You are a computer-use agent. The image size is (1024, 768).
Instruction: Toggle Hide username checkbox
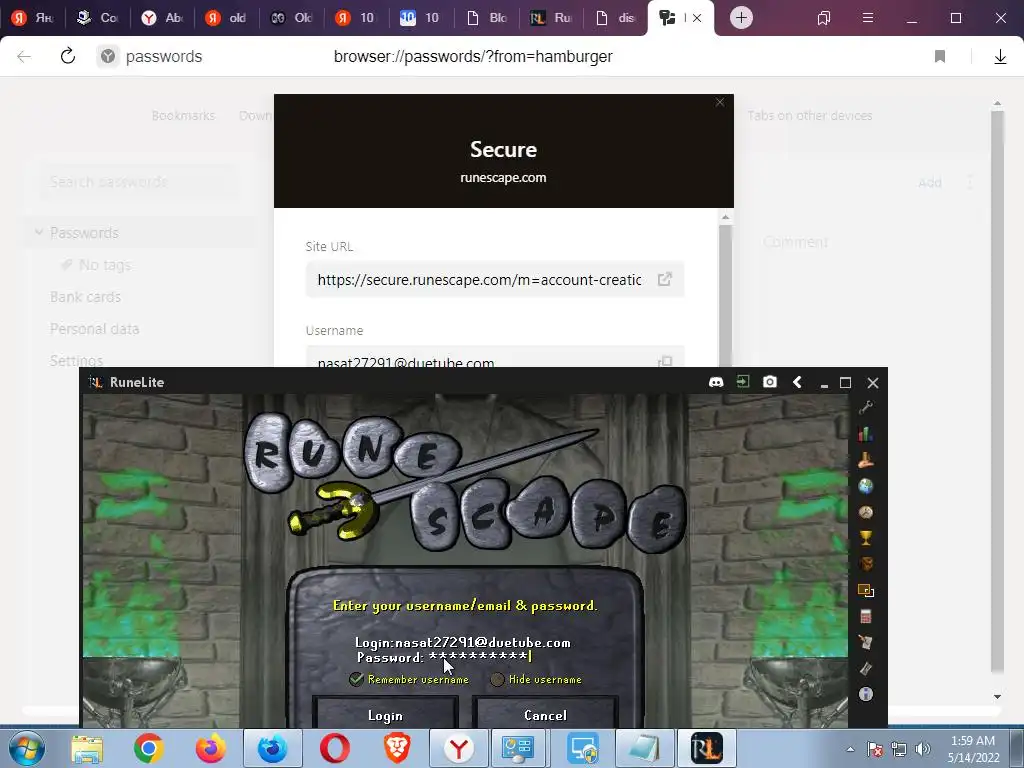coord(498,679)
